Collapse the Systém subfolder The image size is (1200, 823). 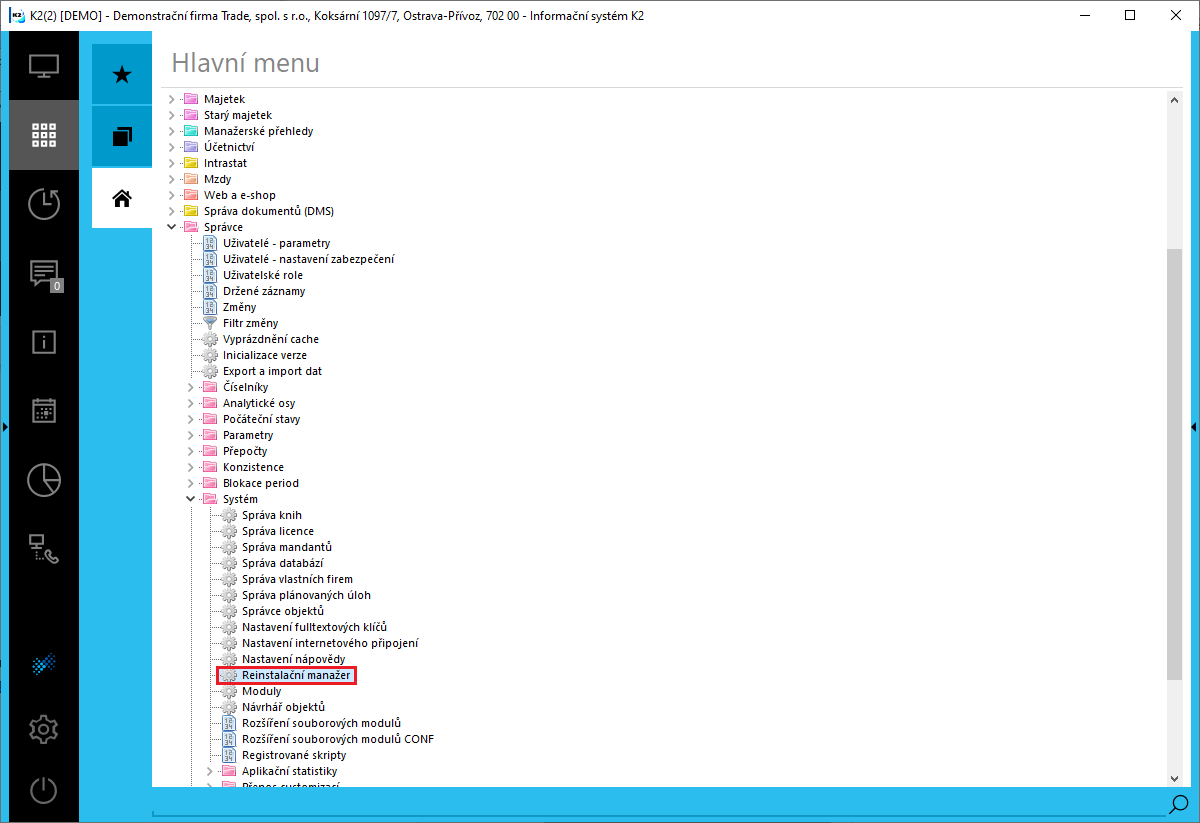190,499
